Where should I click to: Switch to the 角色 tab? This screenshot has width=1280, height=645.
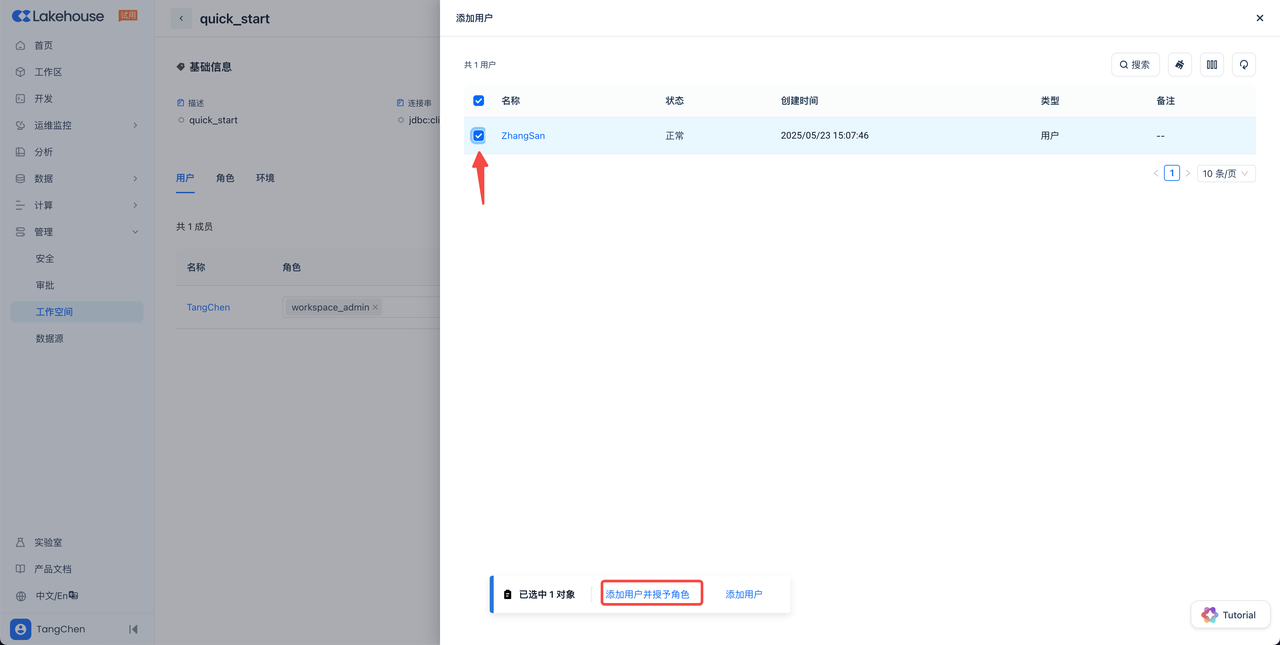pyautogui.click(x=225, y=178)
